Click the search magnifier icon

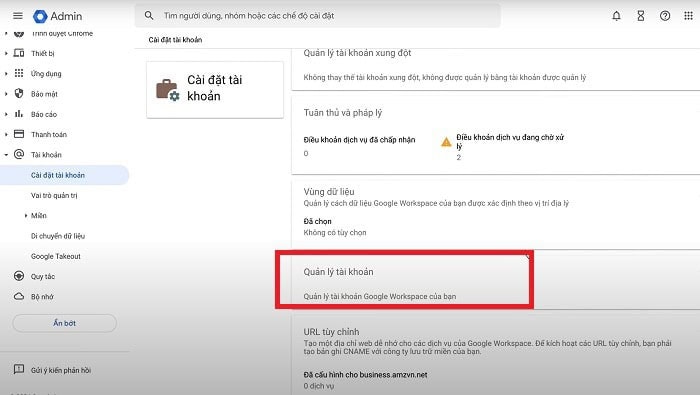point(149,16)
